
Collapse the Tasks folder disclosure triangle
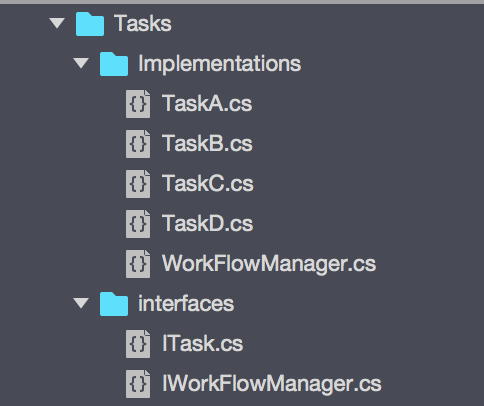[57, 23]
